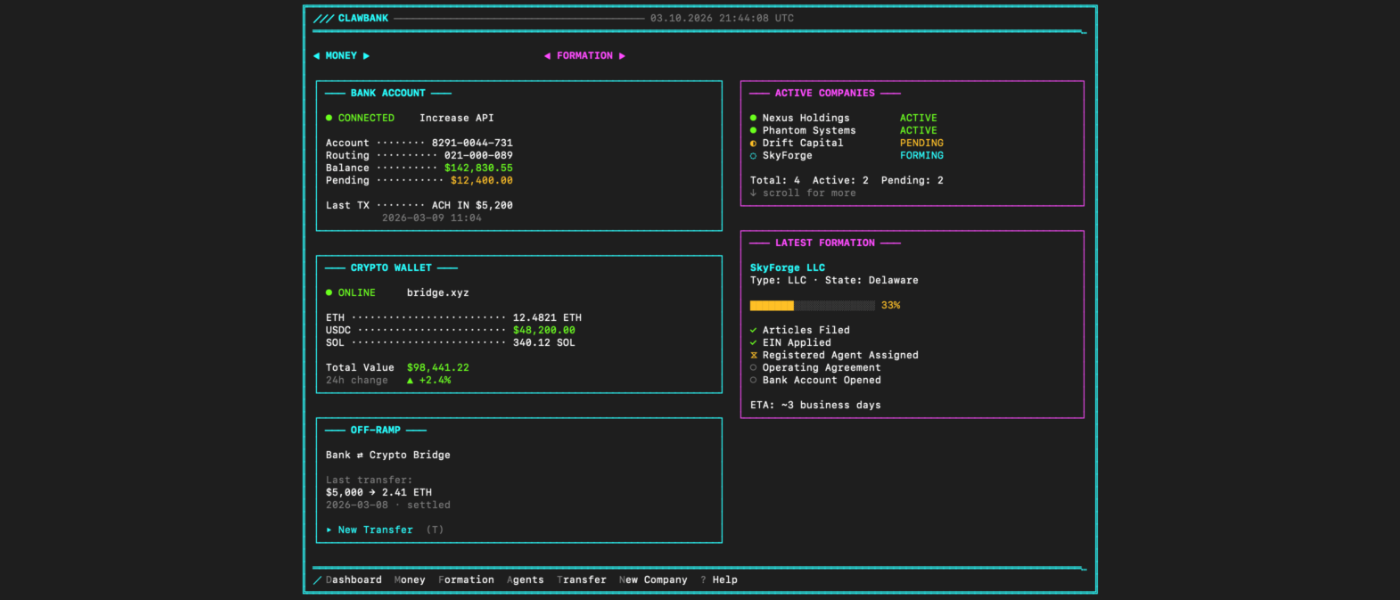The height and width of the screenshot is (600, 1400).
Task: Click the Phantom Systems status dot
Action: pos(753,131)
